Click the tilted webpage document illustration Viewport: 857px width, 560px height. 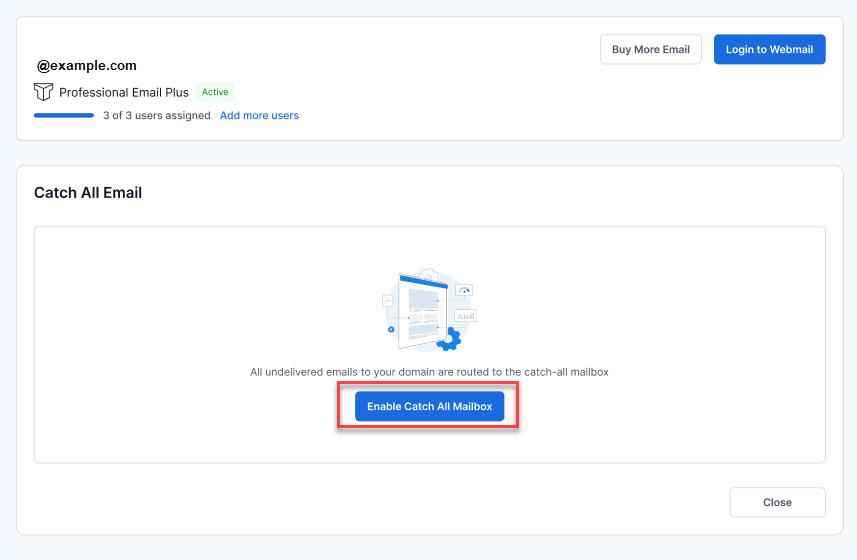(x=421, y=311)
